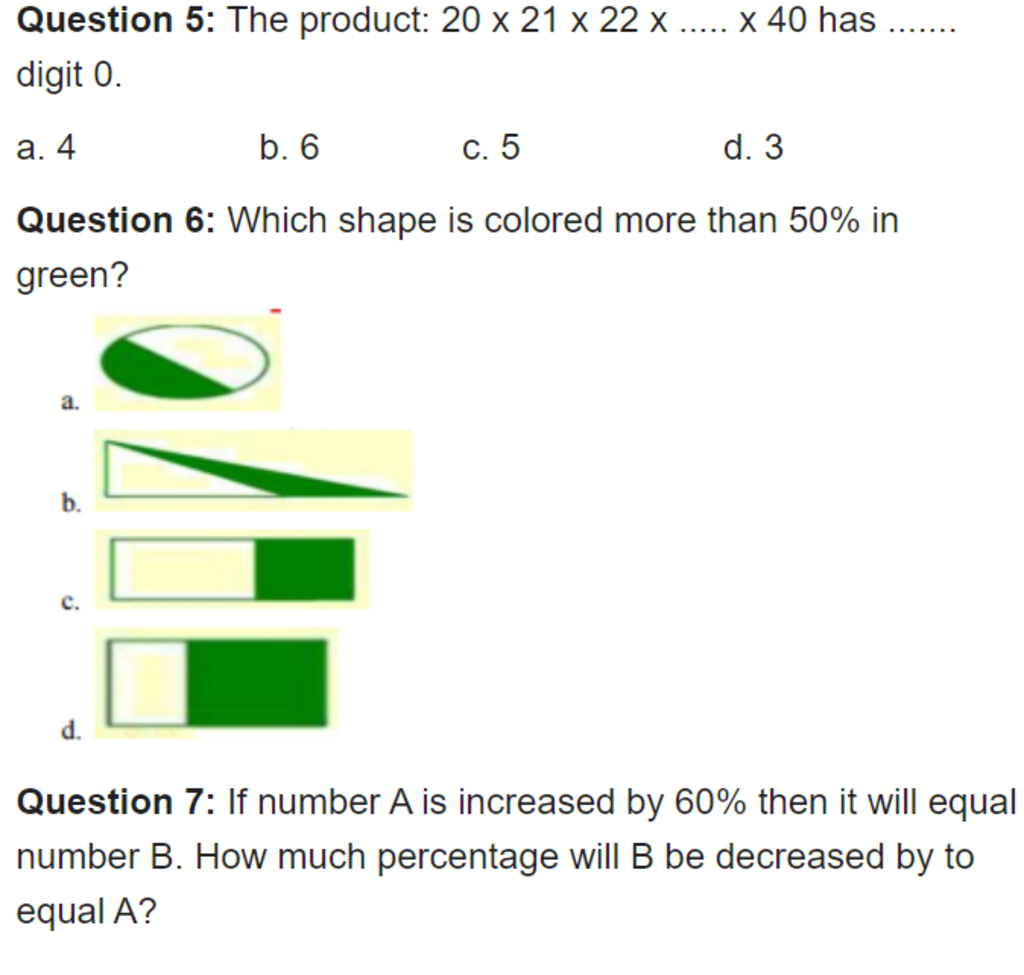Screen dimensions: 1024x975
Task: Click the Question 7 heading
Action: 116,801
